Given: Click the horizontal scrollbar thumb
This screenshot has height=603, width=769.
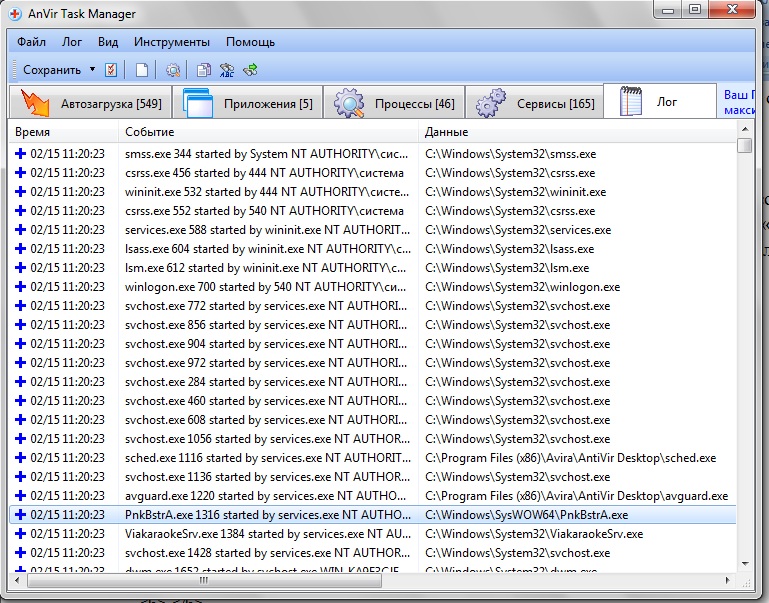Looking at the screenshot, I should click(x=204, y=580).
